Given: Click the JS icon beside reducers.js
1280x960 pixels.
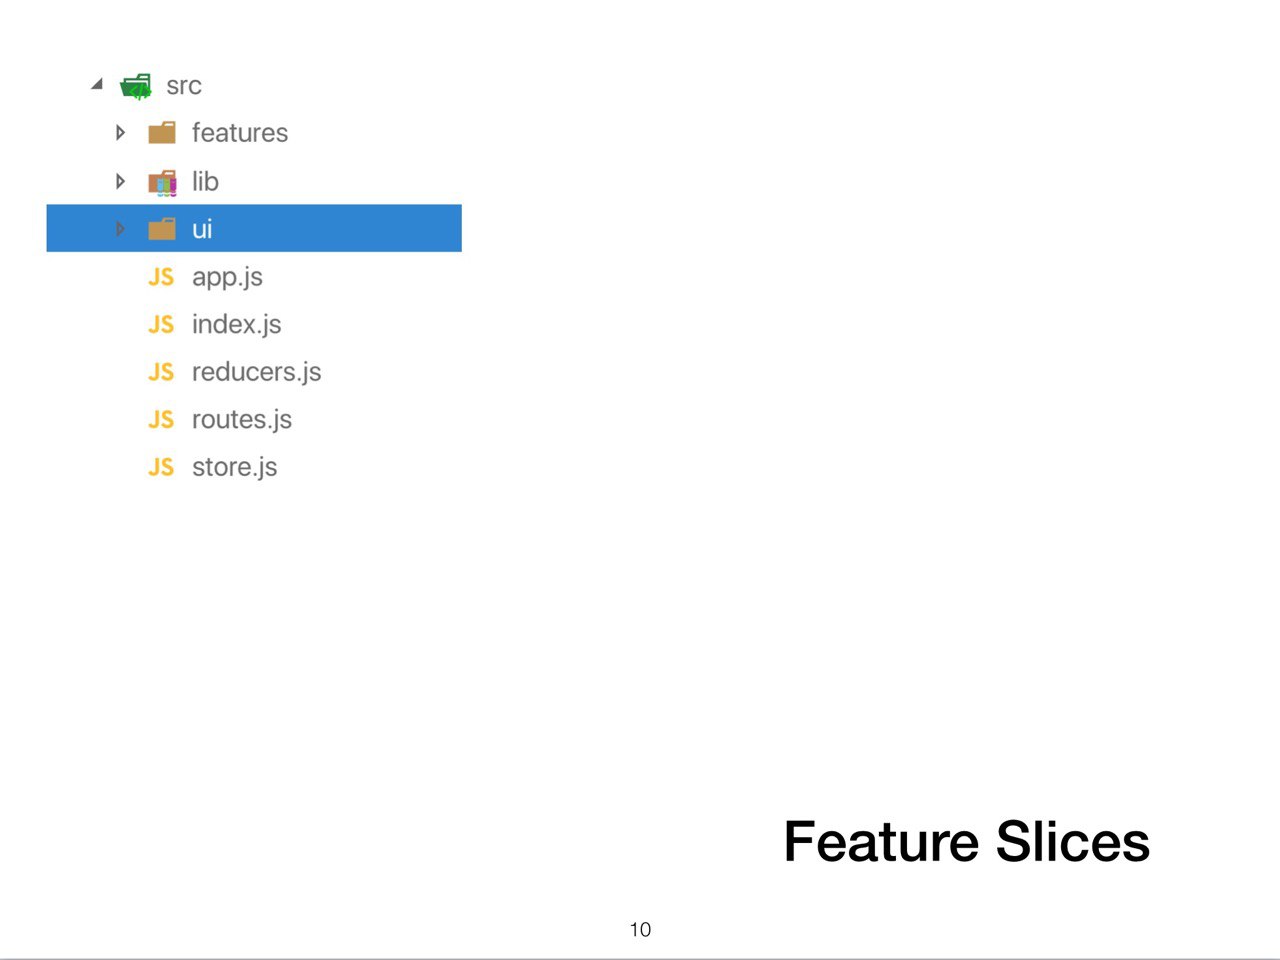Looking at the screenshot, I should click(x=161, y=372).
